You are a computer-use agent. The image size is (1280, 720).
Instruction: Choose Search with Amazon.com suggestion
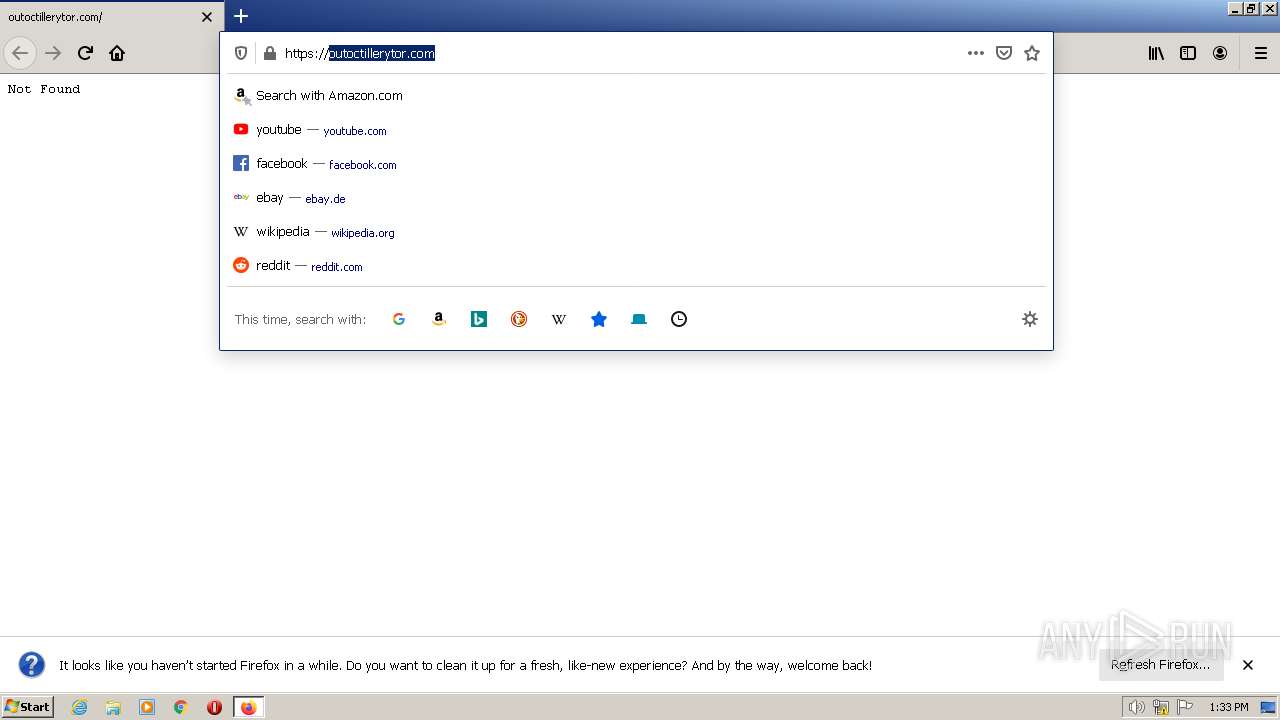636,96
